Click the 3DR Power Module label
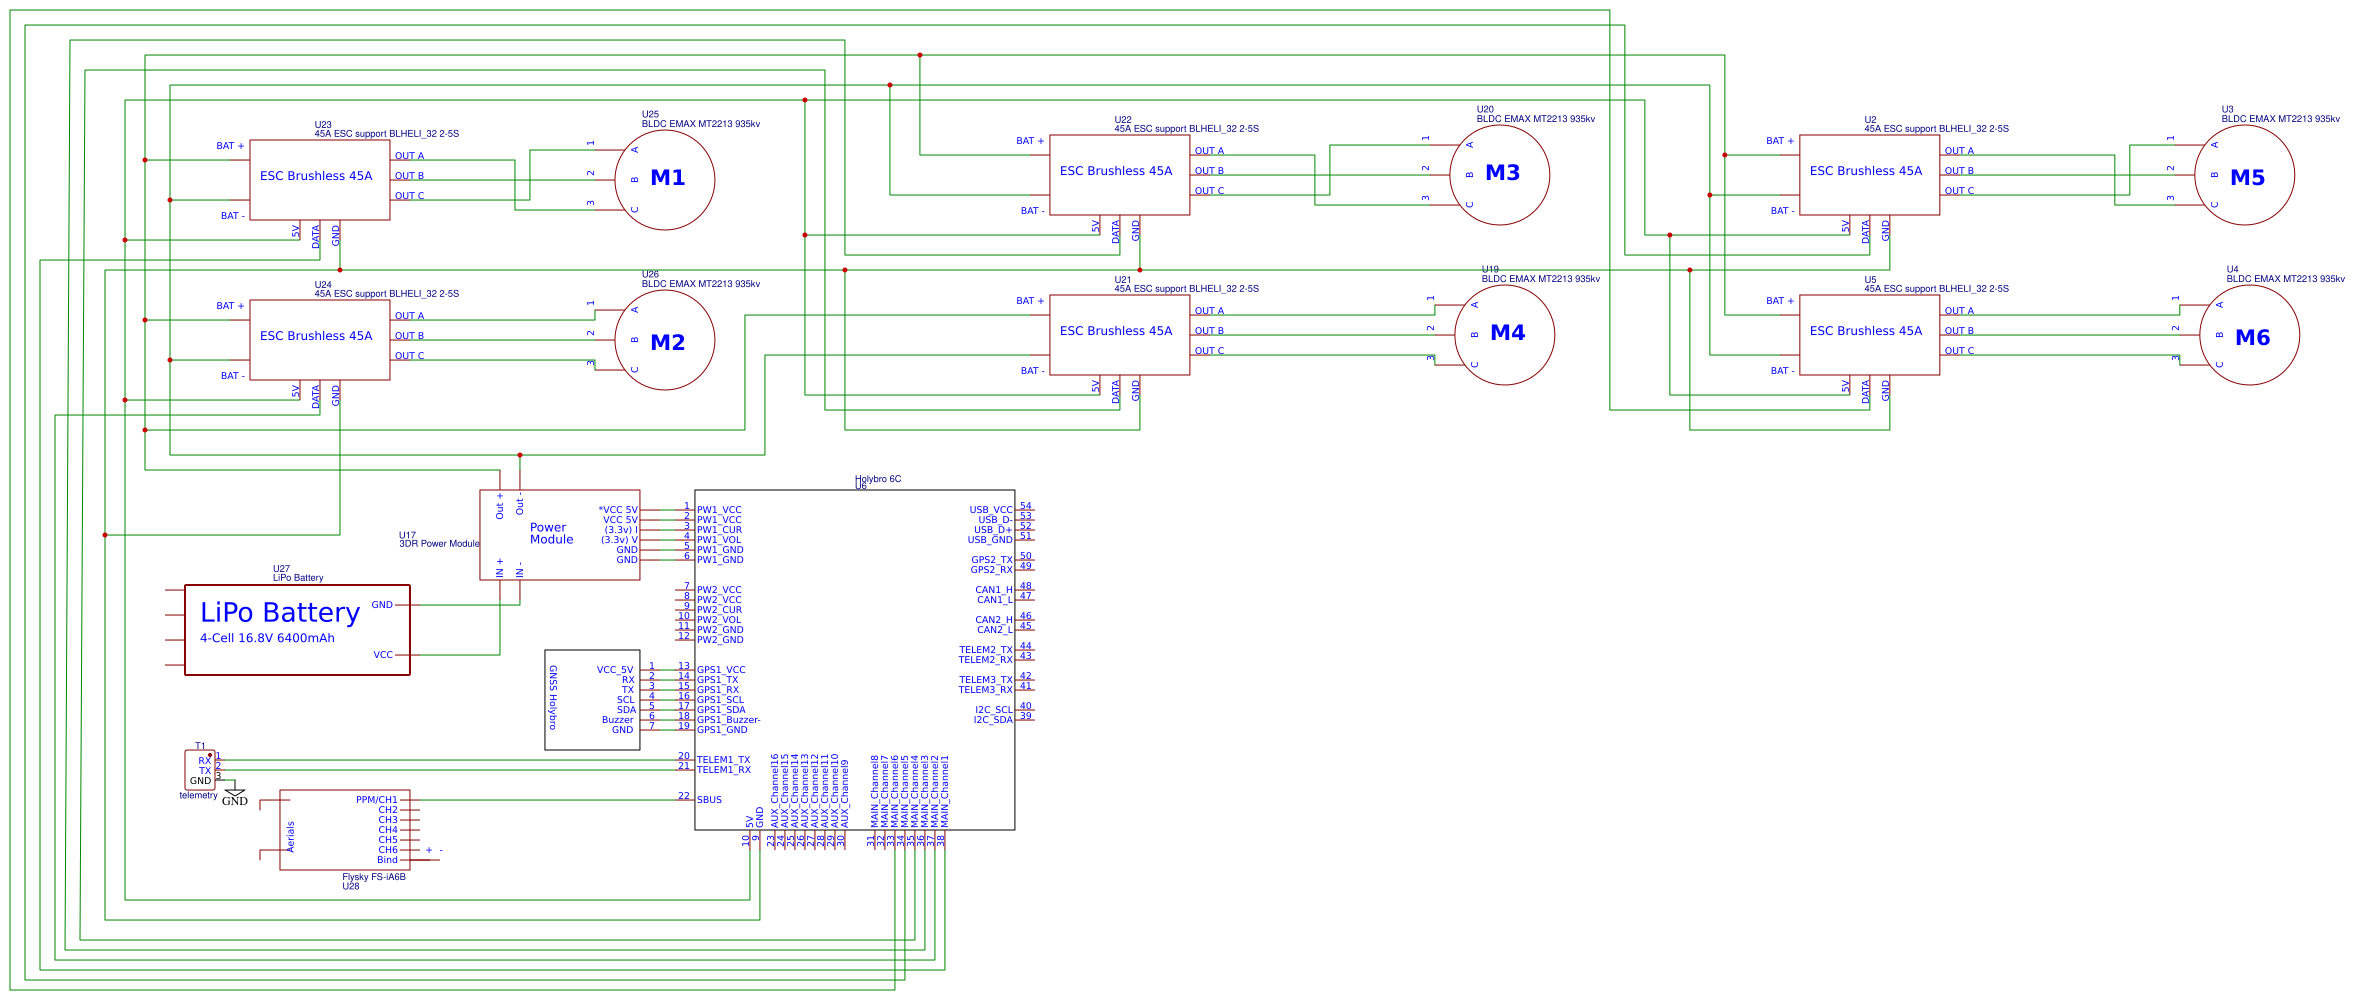Screen dimensions: 2355x1000 click(x=439, y=544)
